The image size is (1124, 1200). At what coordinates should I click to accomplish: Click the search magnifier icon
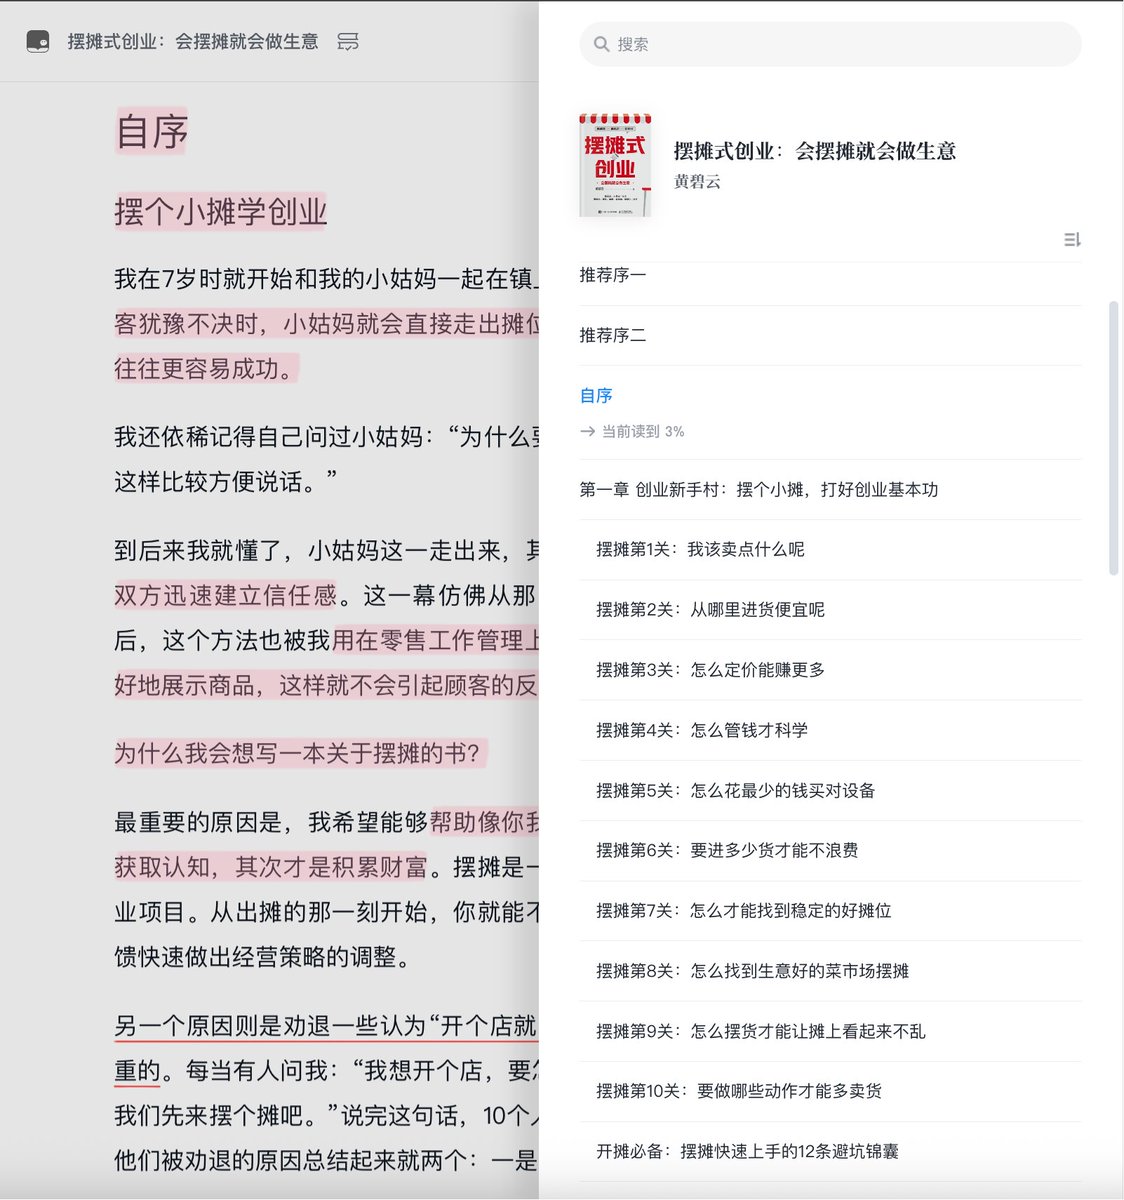coord(601,44)
